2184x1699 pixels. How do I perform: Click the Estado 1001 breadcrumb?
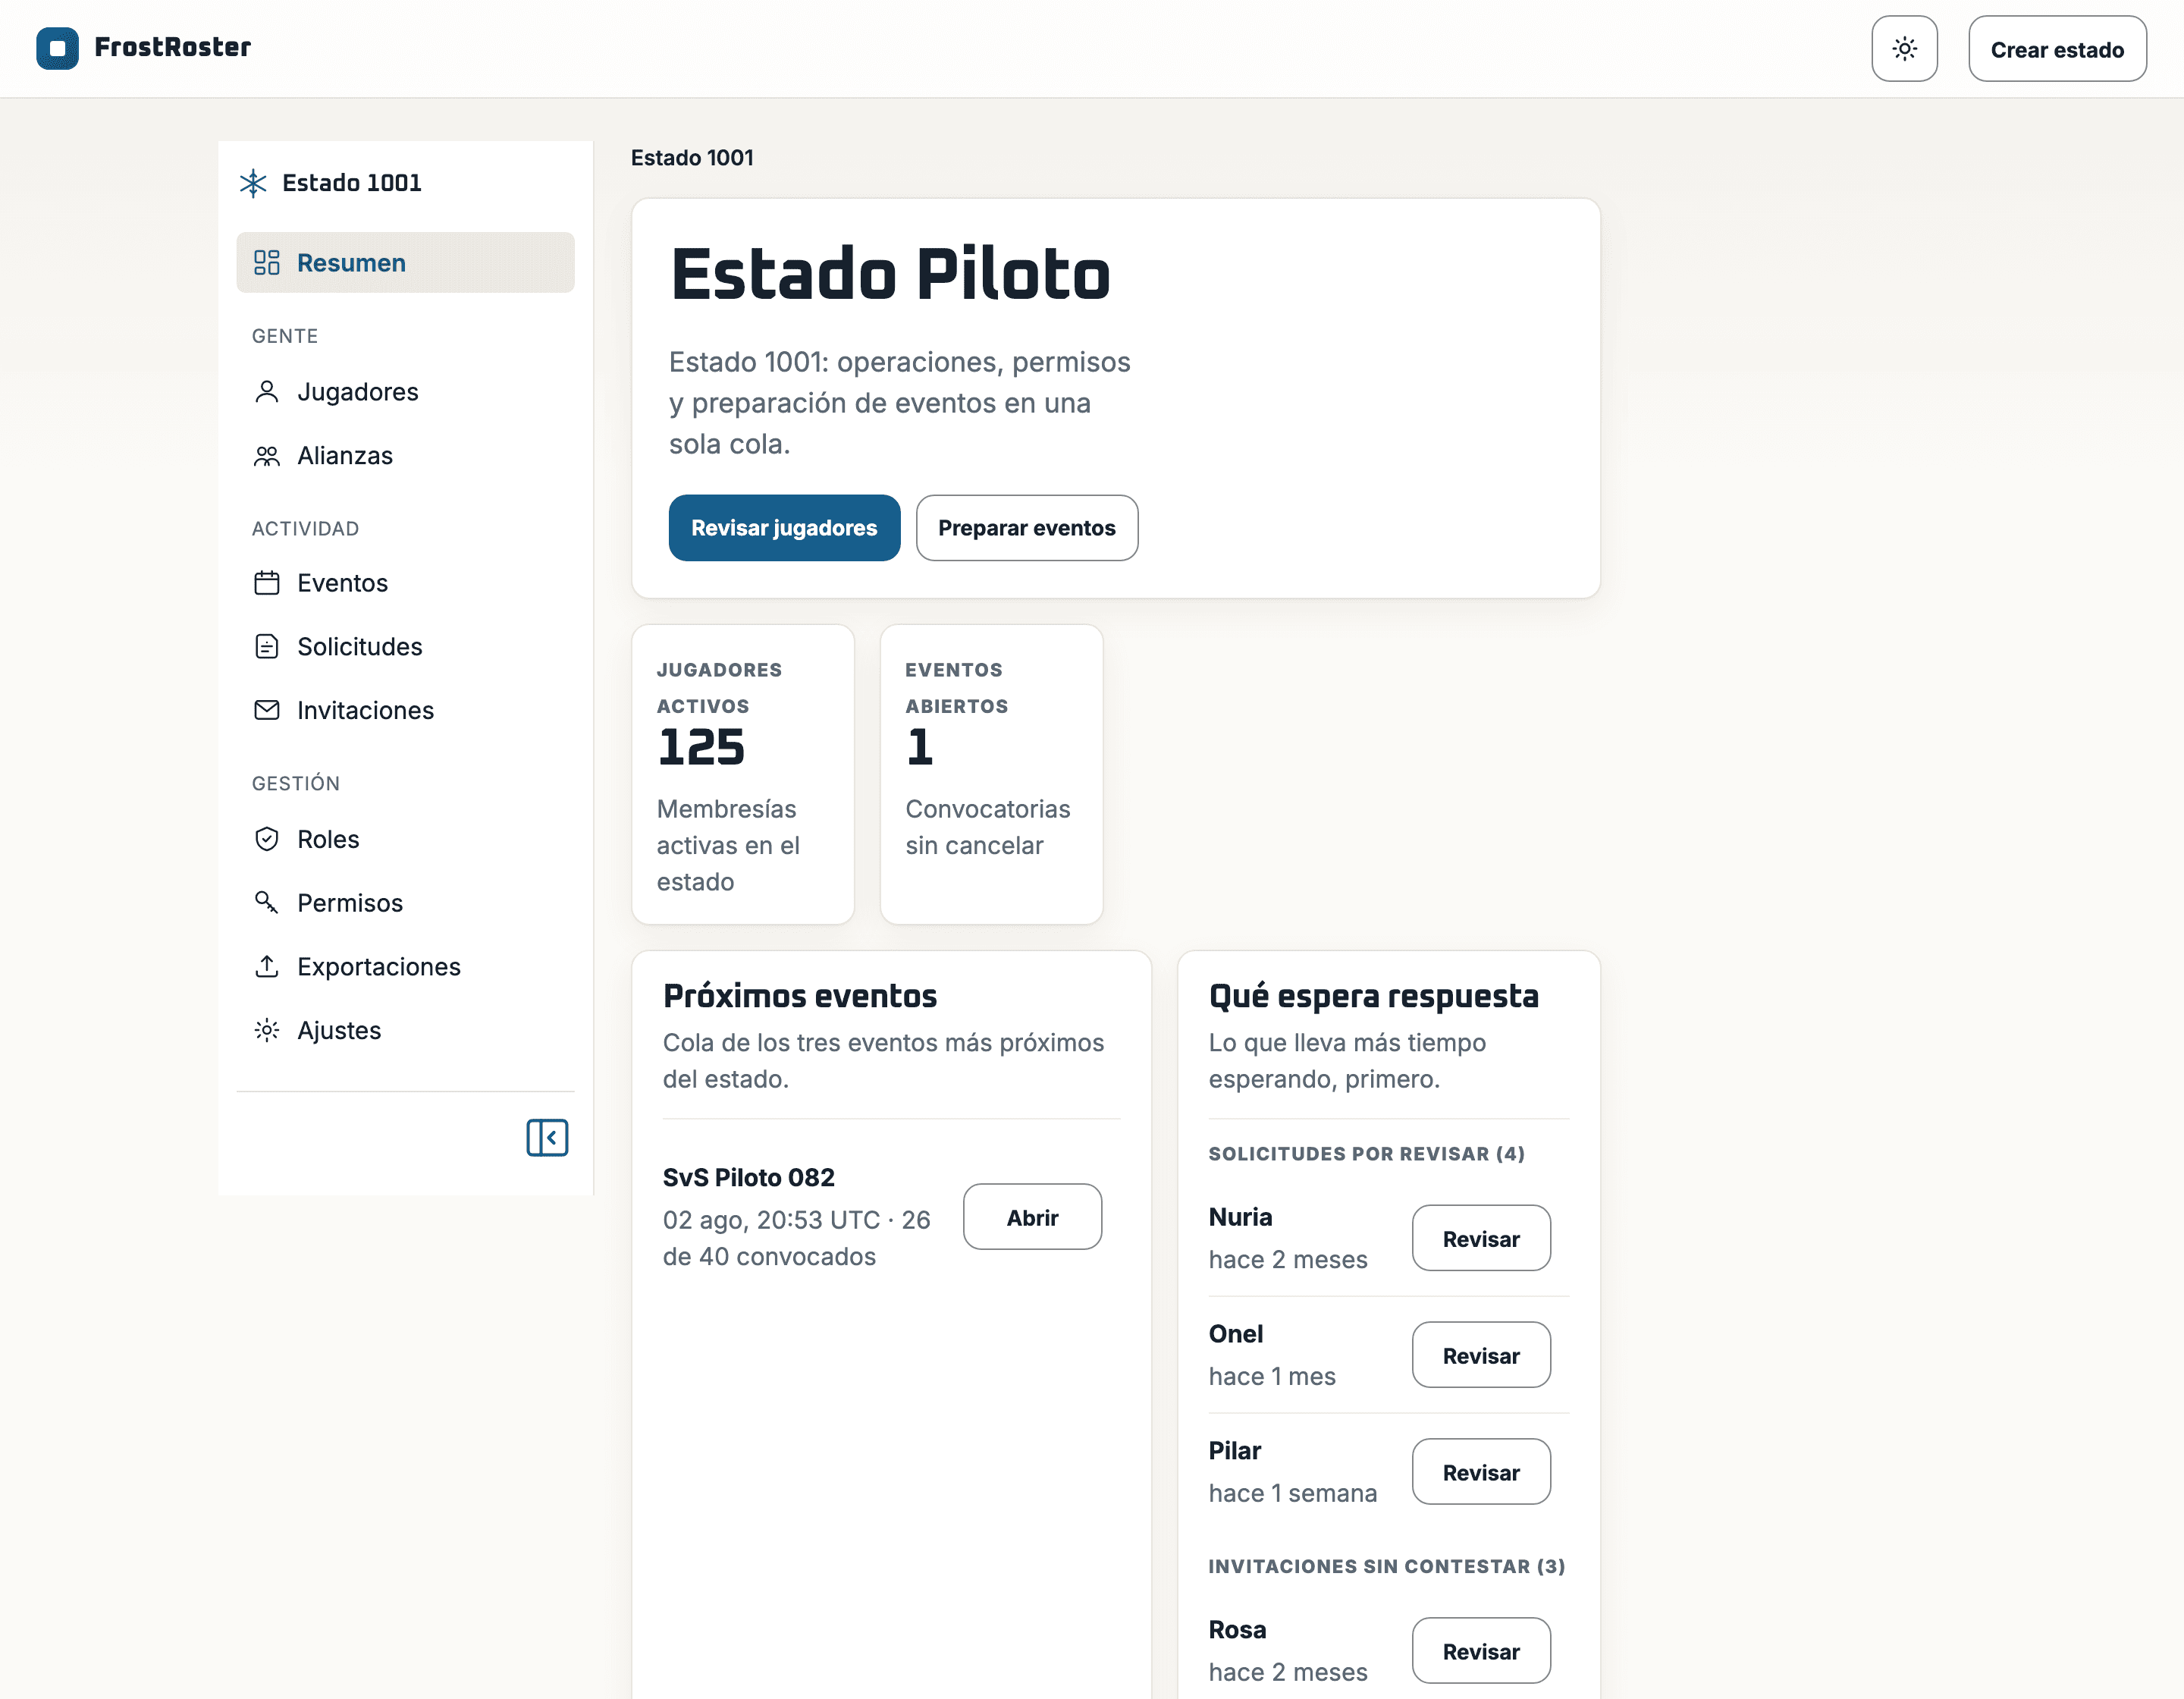pyautogui.click(x=692, y=158)
